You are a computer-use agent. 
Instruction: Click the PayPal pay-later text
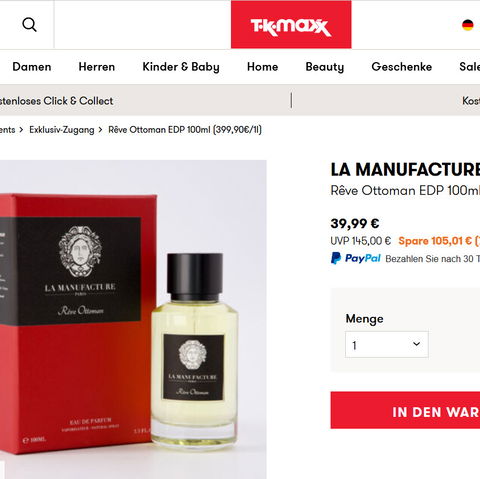click(433, 259)
